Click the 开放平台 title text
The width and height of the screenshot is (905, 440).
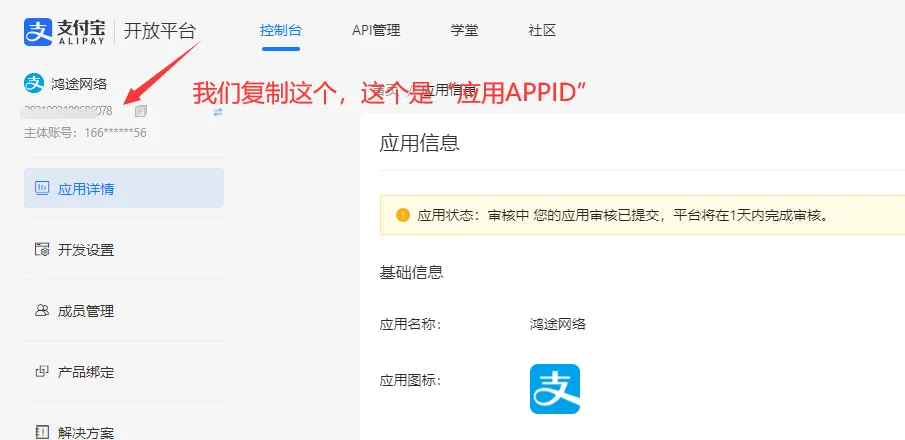coord(159,31)
